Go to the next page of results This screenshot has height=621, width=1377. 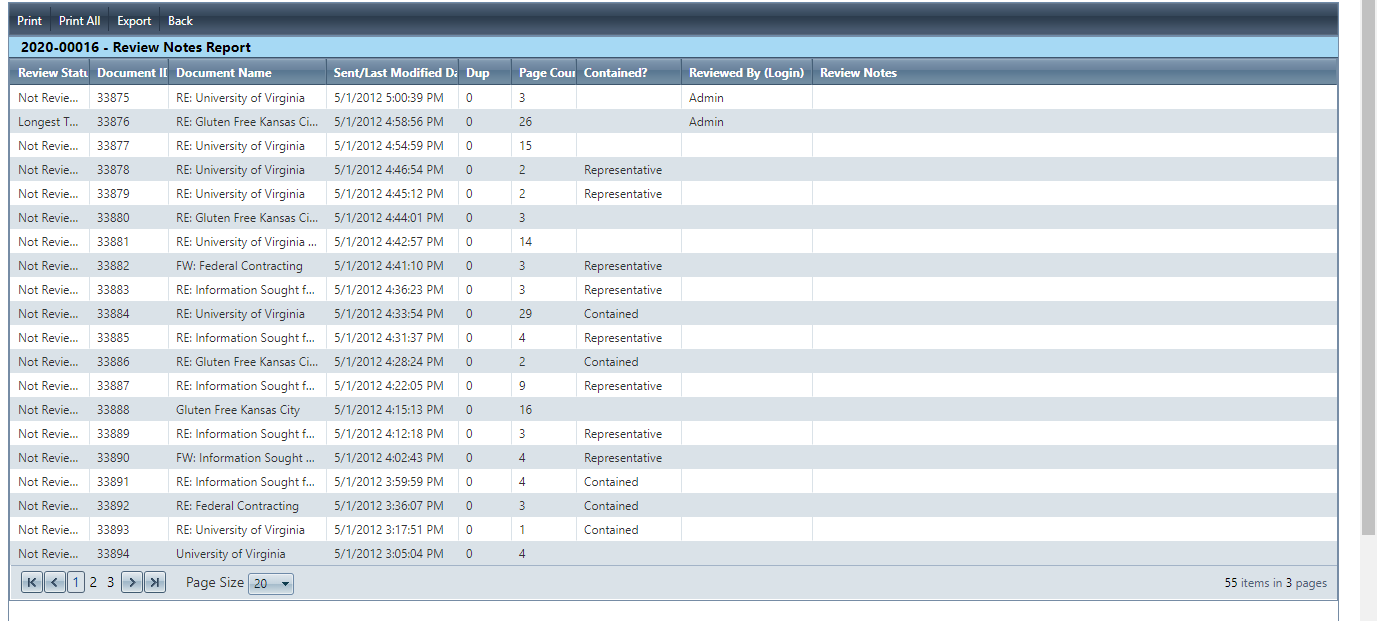(x=131, y=583)
